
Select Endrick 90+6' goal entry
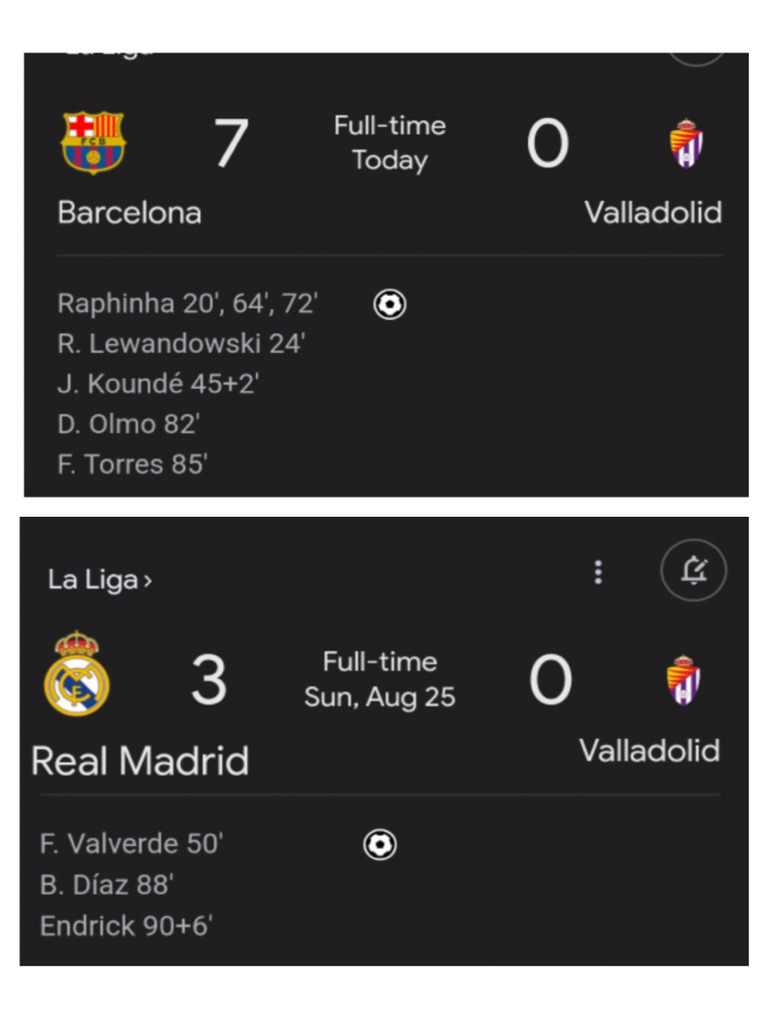click(126, 926)
